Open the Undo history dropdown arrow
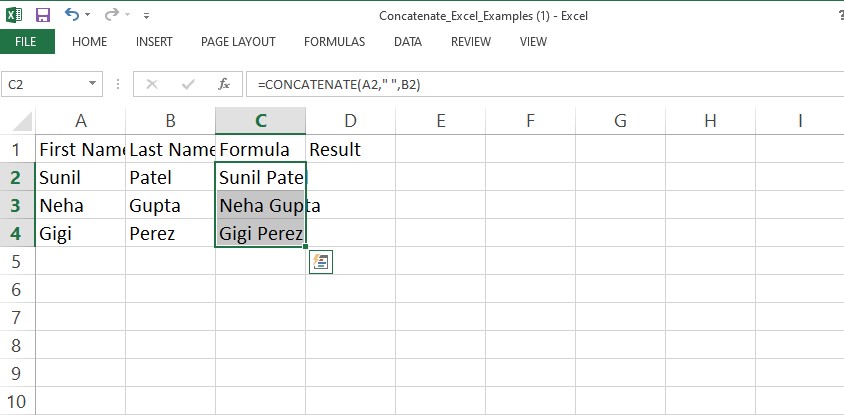 [x=89, y=16]
